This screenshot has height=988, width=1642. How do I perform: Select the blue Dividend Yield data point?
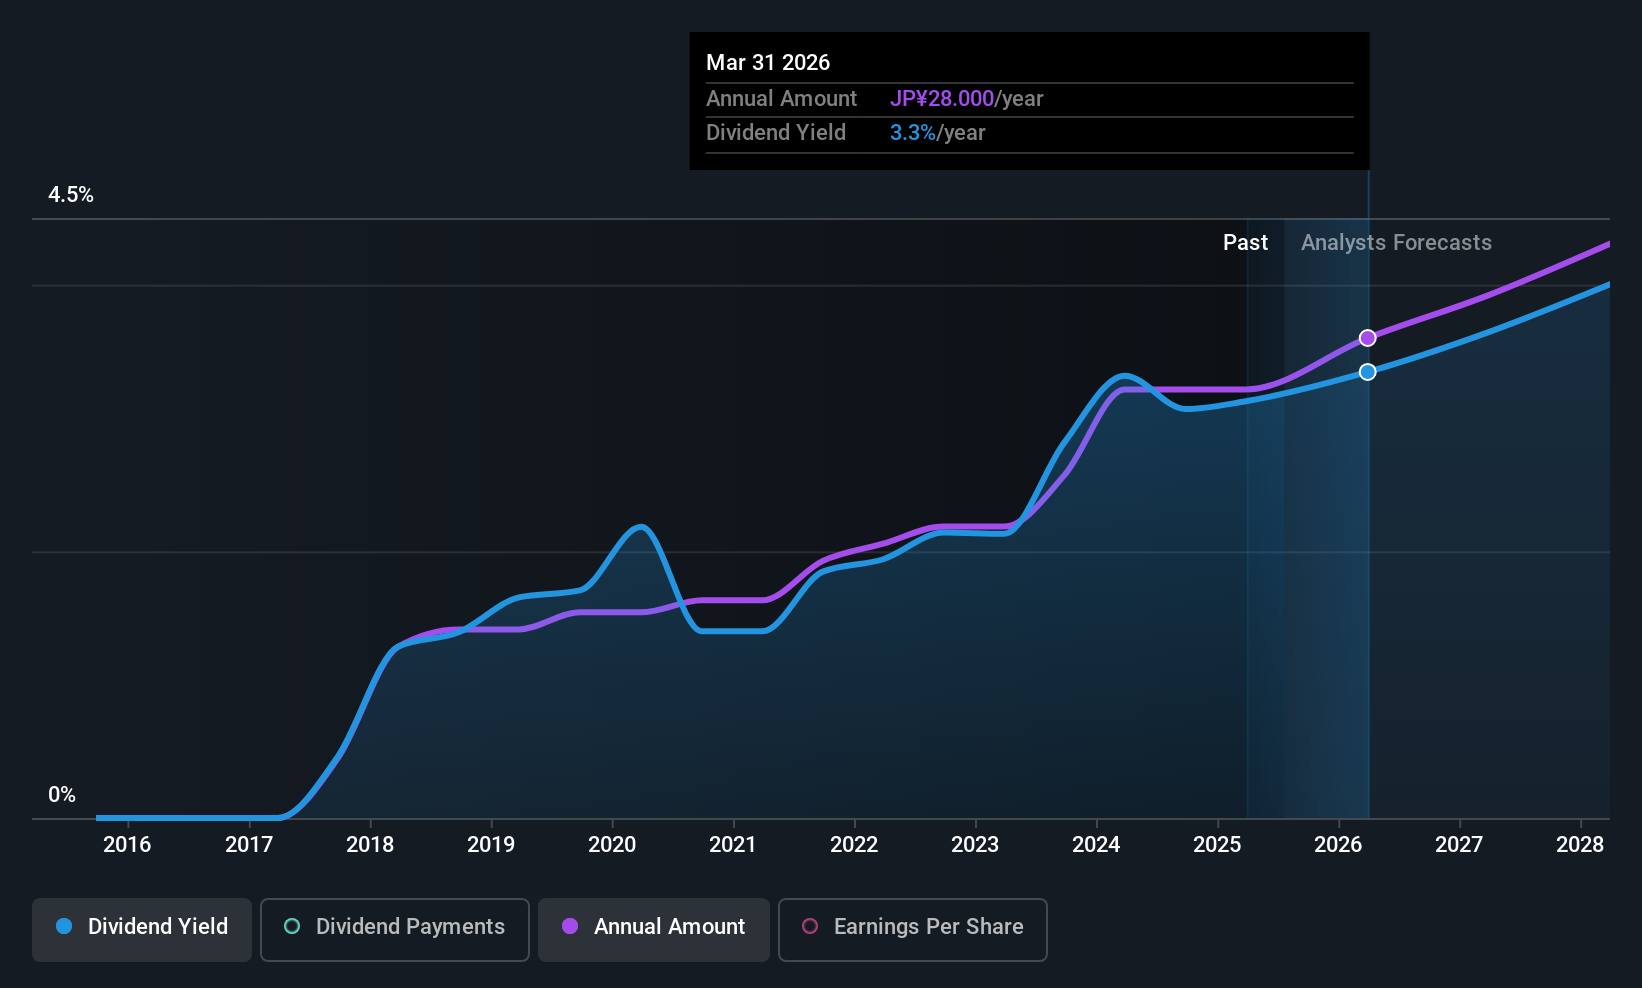click(1367, 372)
